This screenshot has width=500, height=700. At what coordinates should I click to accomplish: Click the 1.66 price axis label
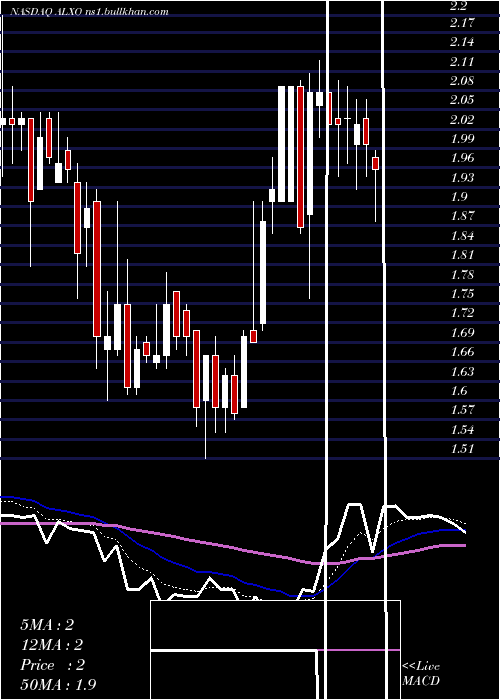tap(462, 352)
